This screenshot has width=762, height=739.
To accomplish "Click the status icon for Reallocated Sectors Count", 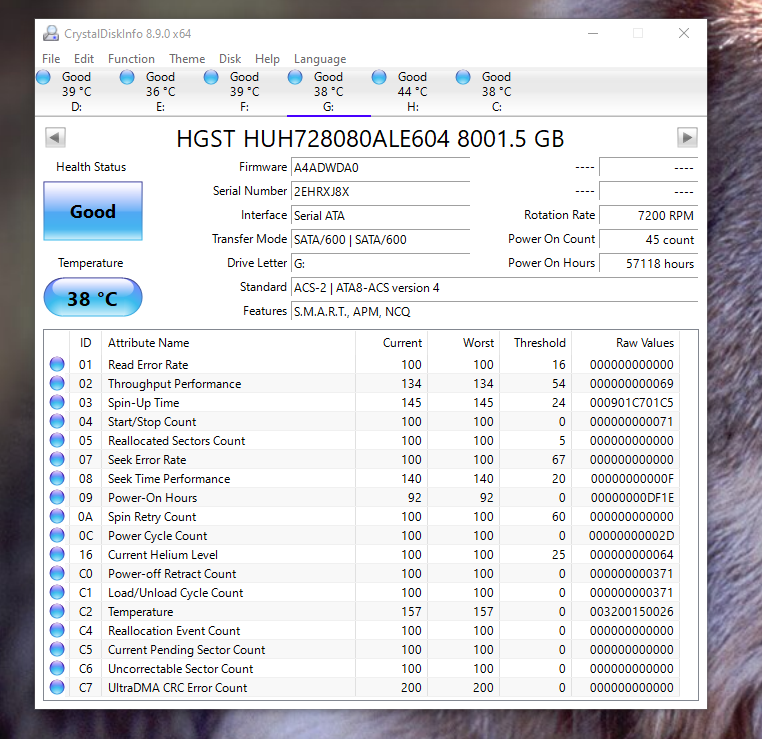I will point(57,440).
